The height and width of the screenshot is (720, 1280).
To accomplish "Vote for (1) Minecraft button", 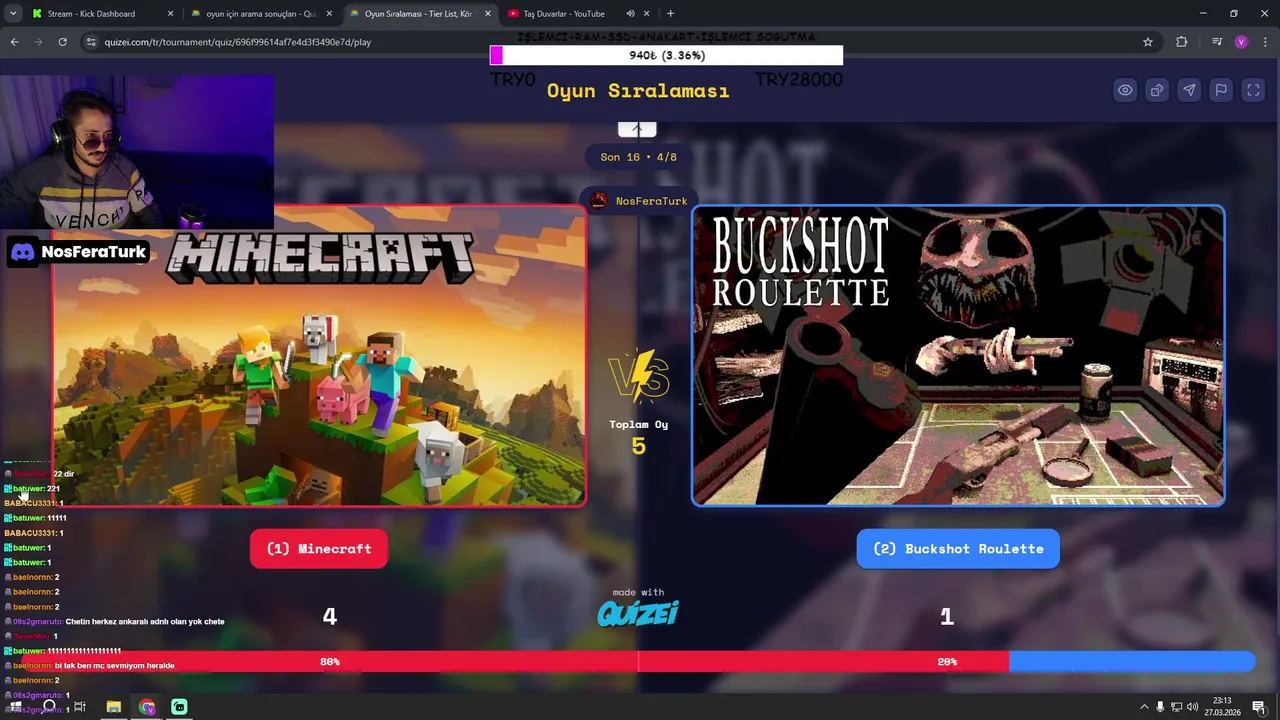I will [319, 549].
